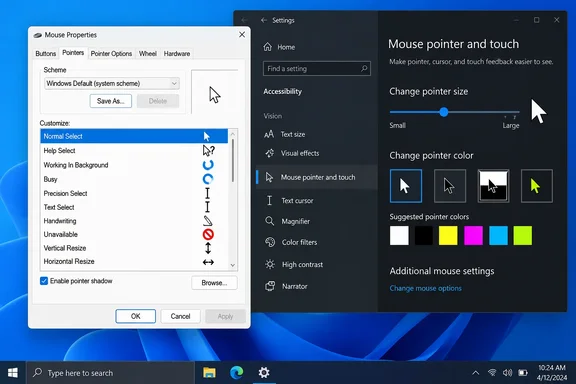576x384 pixels.
Task: Click Cancel in Mouse Properties
Action: click(180, 316)
